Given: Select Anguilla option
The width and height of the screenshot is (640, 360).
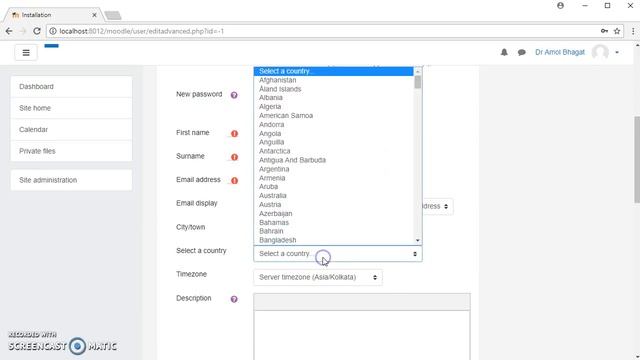Looking at the screenshot, I should [333, 142].
